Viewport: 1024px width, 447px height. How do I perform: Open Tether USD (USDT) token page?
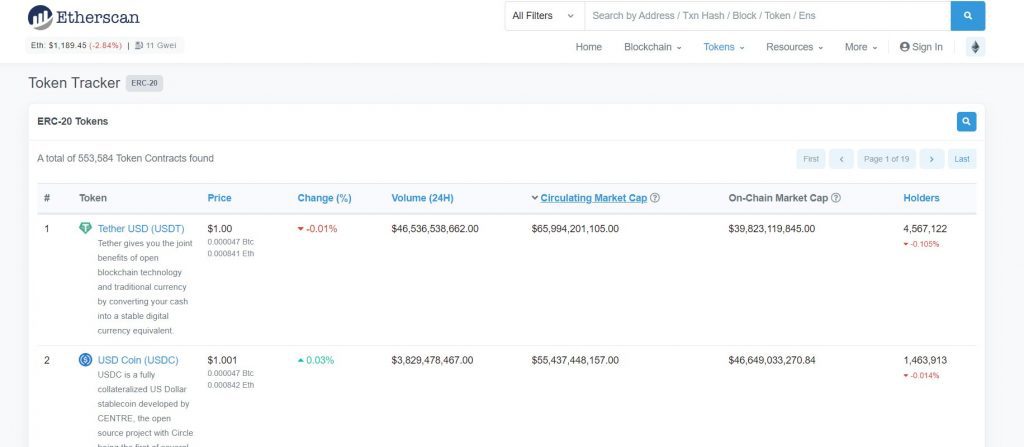pyautogui.click(x=141, y=229)
